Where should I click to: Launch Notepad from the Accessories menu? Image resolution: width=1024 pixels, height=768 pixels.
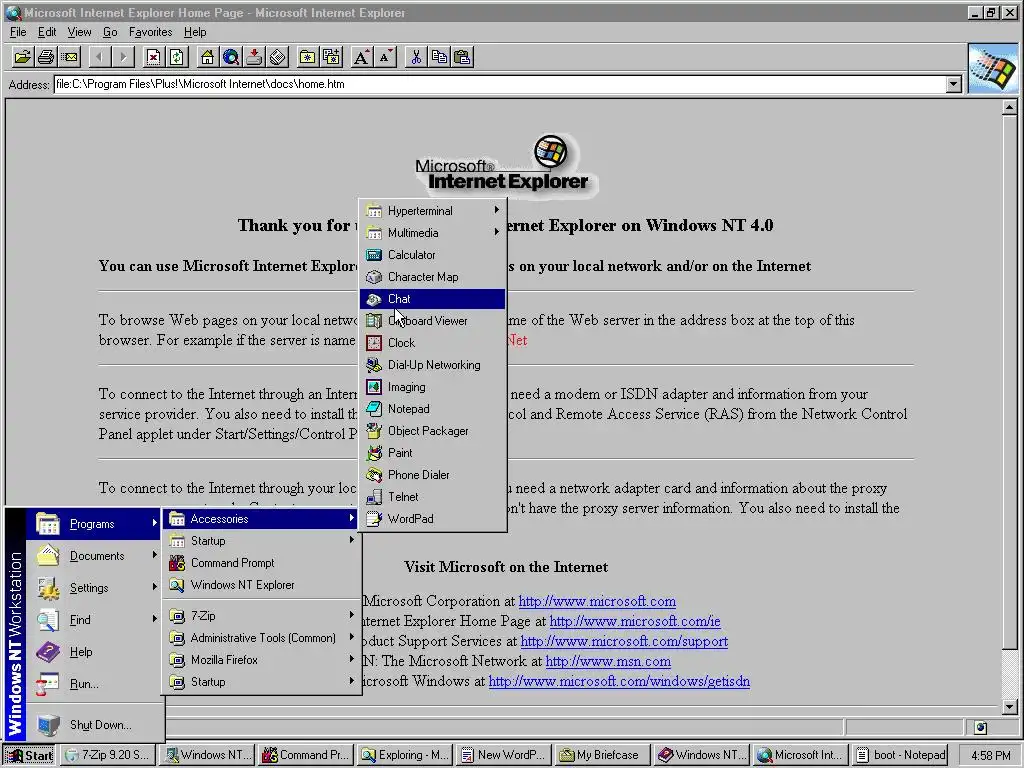(432, 409)
